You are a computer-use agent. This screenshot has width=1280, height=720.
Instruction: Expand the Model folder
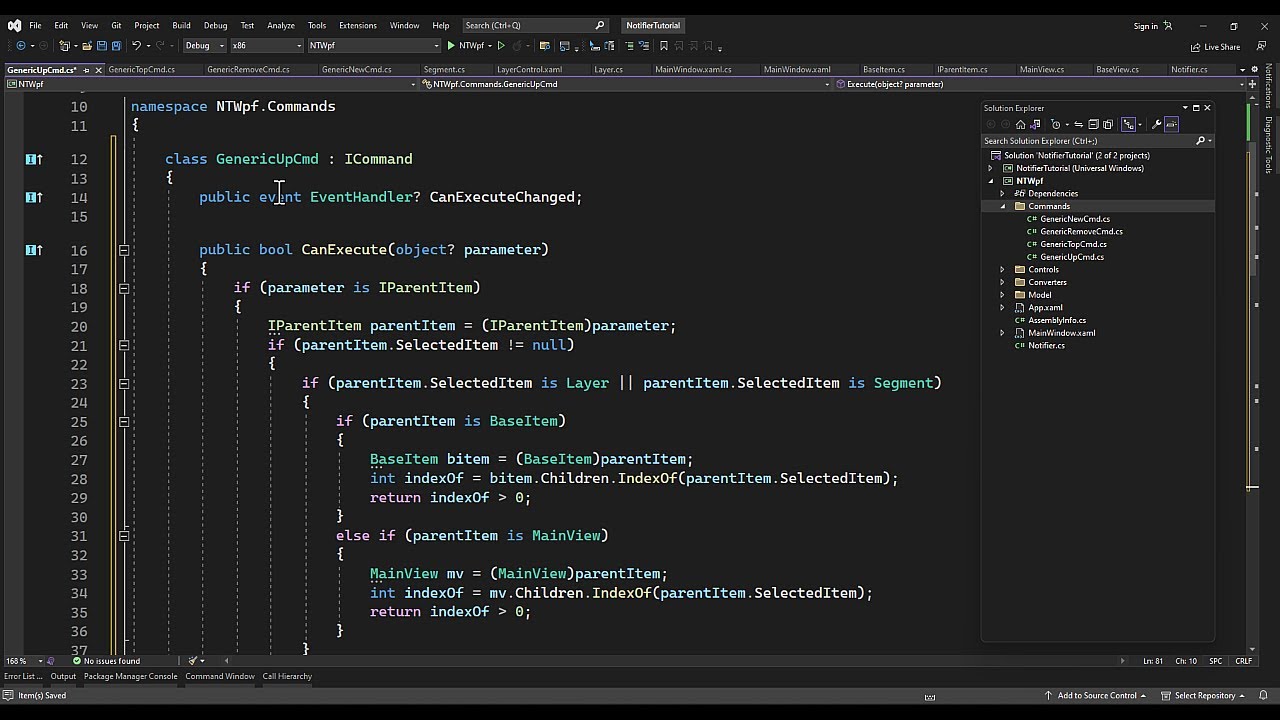[x=1003, y=295]
